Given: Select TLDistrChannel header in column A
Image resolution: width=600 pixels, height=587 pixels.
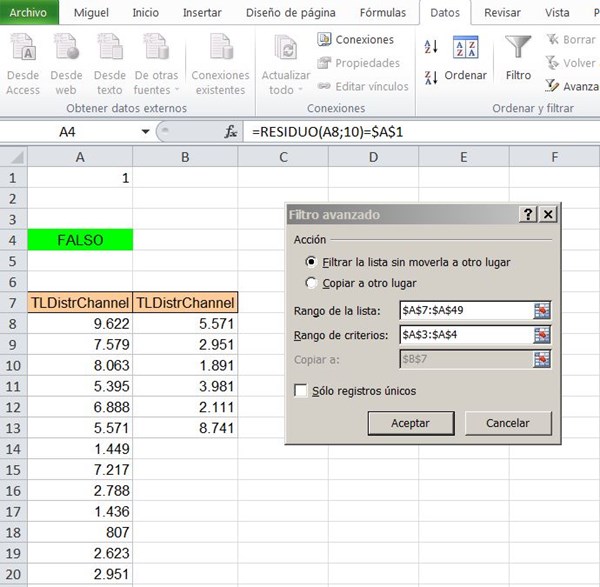Looking at the screenshot, I should pos(80,303).
